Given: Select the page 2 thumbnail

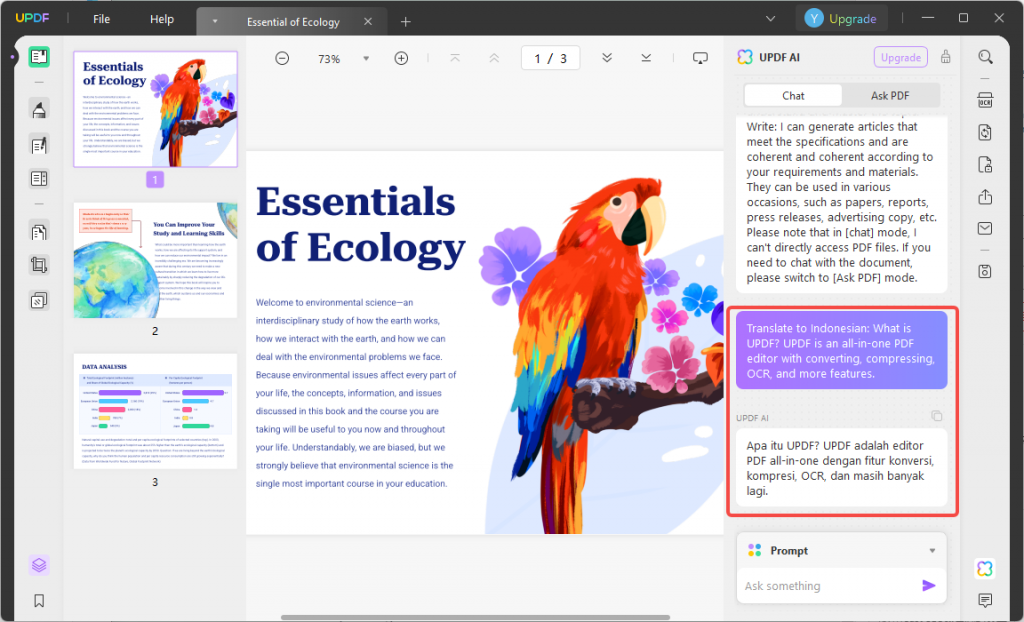Looking at the screenshot, I should pos(154,259).
